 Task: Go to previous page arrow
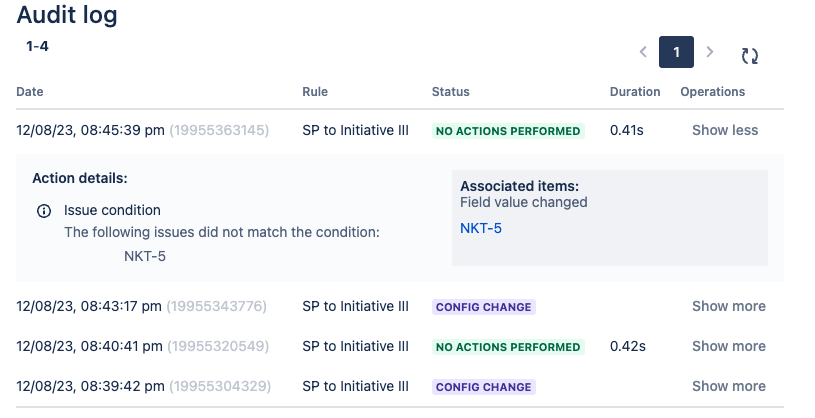coord(643,52)
